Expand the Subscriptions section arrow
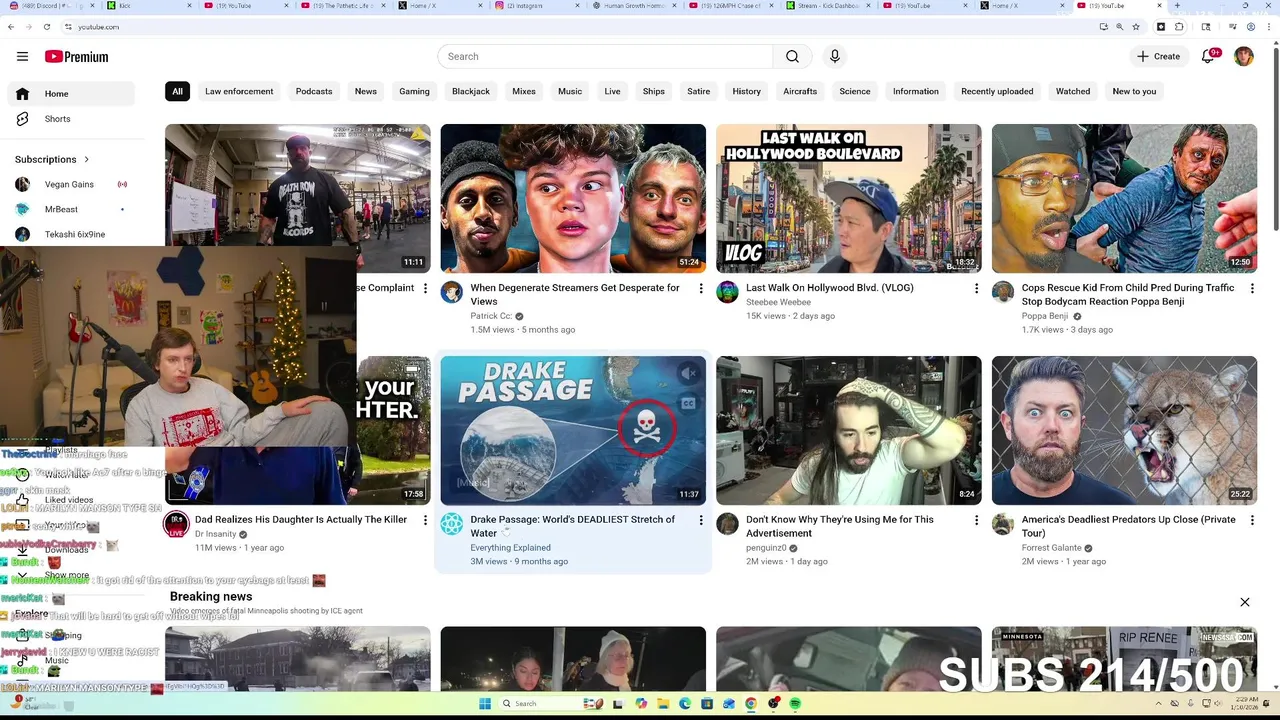Viewport: 1280px width, 720px height. 86,159
